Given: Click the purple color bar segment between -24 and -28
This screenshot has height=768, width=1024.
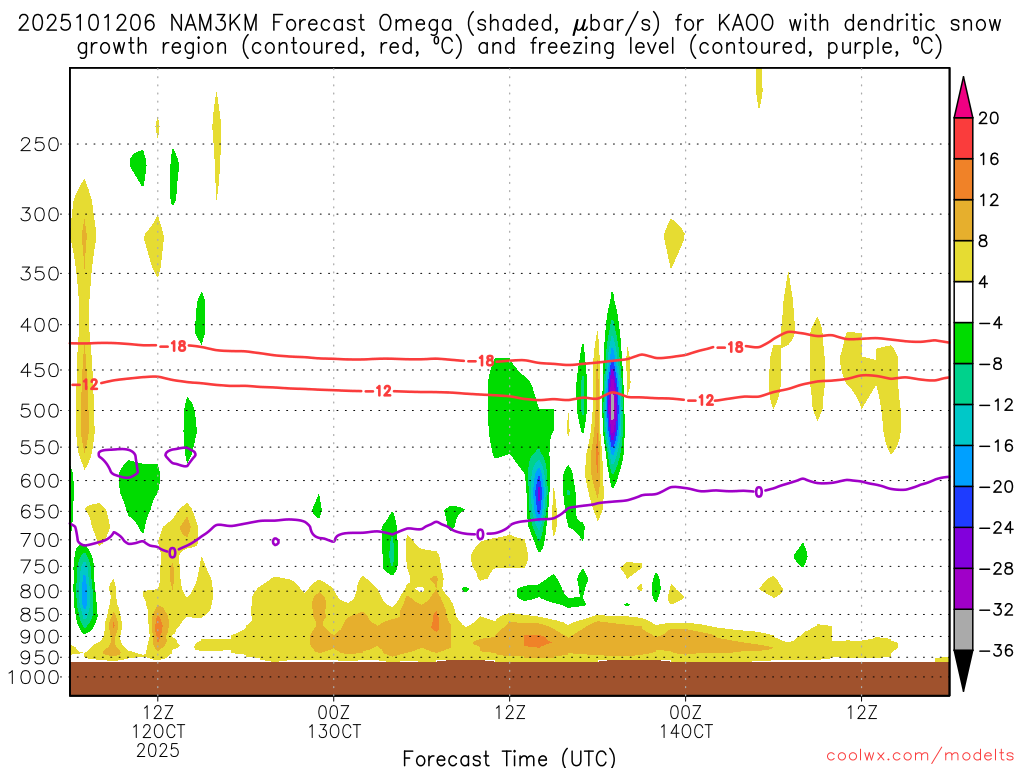Looking at the screenshot, I should [963, 548].
